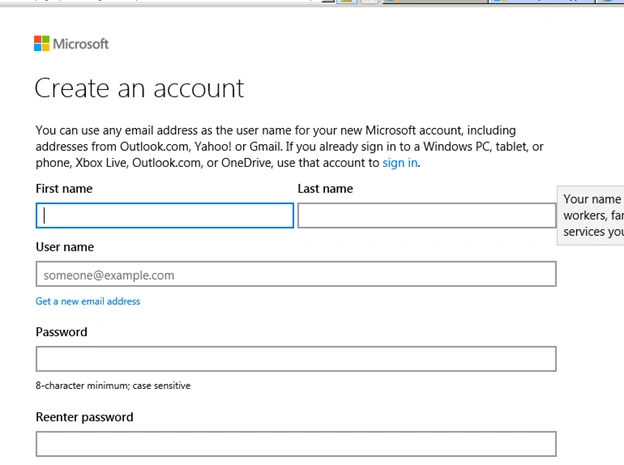Click the First name label
The height and width of the screenshot is (465, 624).
(64, 189)
